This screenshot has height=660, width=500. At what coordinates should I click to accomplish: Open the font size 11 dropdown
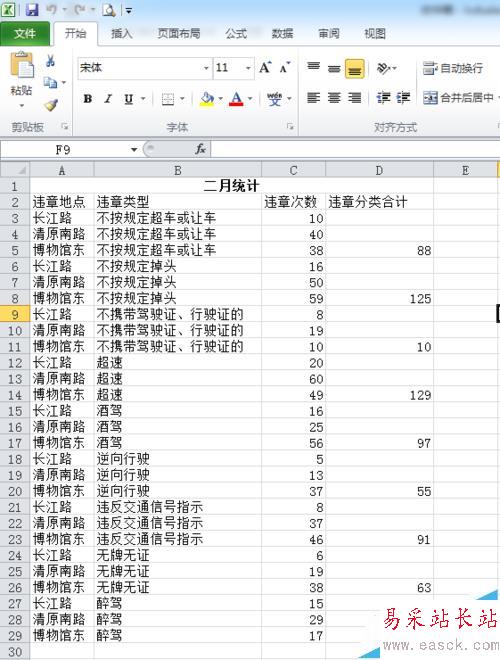click(x=248, y=68)
